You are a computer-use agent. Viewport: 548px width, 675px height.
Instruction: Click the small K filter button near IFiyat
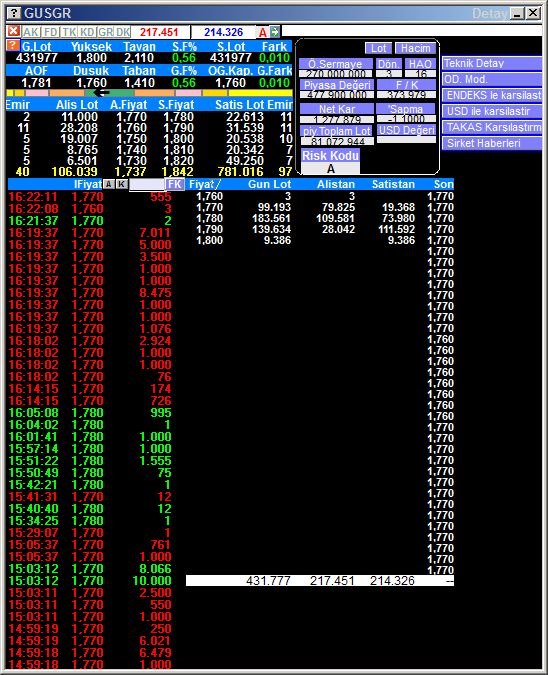click(122, 184)
